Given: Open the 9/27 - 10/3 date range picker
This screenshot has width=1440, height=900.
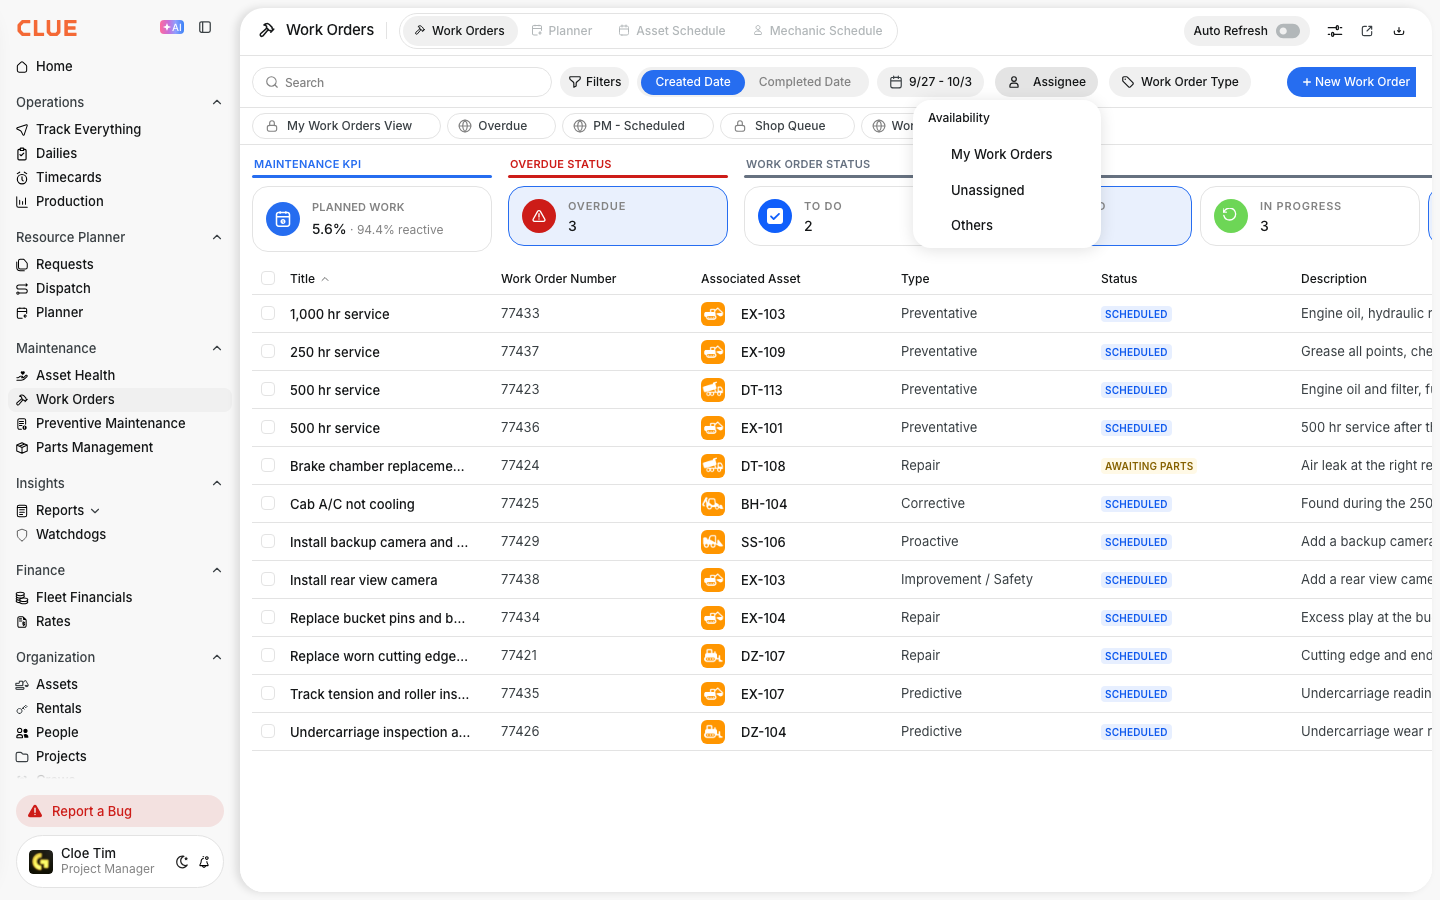Looking at the screenshot, I should pos(931,82).
